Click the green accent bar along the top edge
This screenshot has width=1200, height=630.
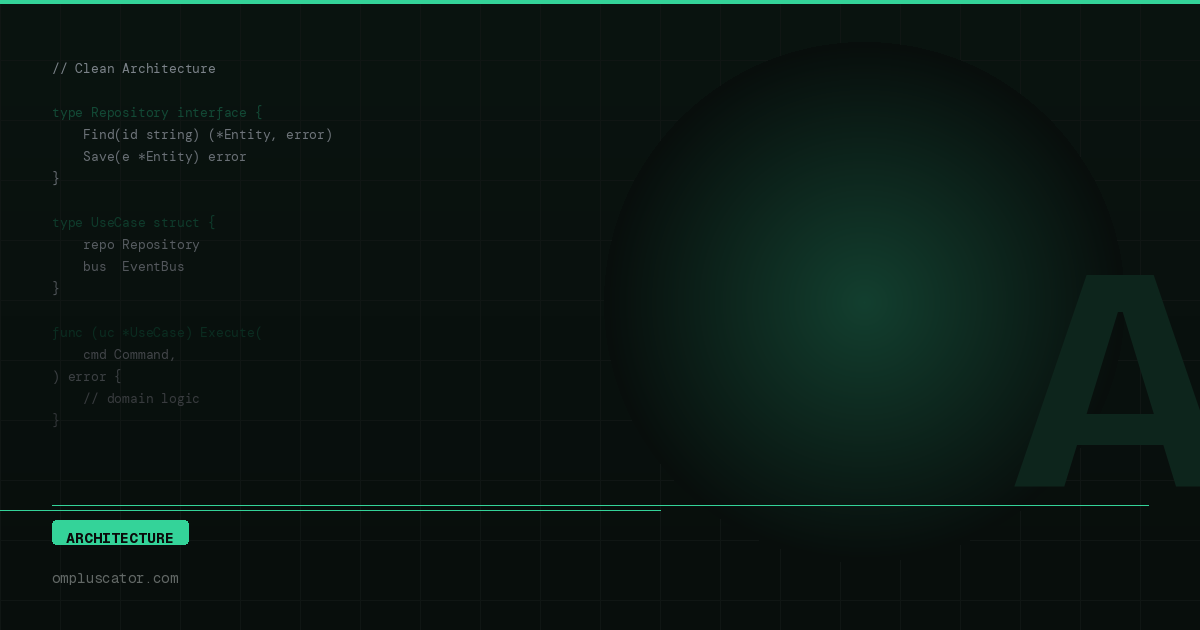600,2
